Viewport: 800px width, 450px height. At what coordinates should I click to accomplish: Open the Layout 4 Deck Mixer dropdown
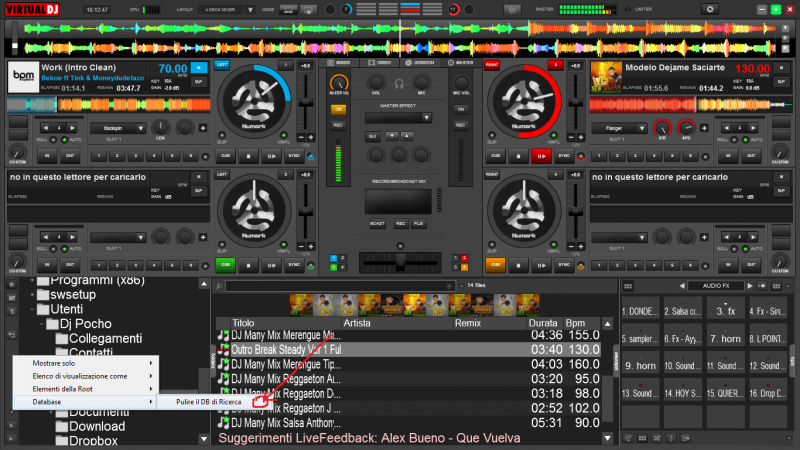250,9
